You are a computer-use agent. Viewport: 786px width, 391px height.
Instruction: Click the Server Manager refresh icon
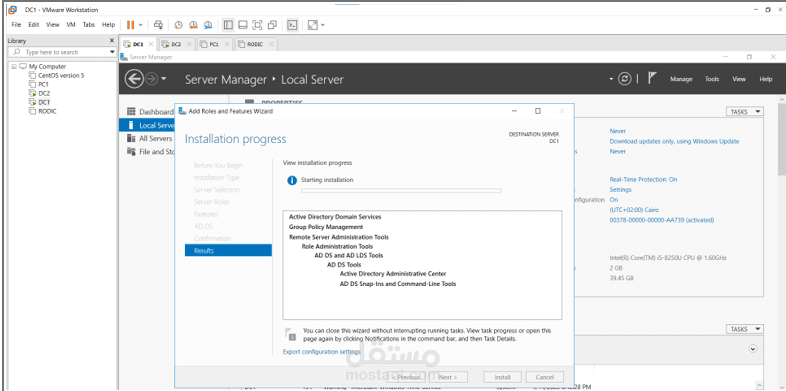[x=624, y=79]
